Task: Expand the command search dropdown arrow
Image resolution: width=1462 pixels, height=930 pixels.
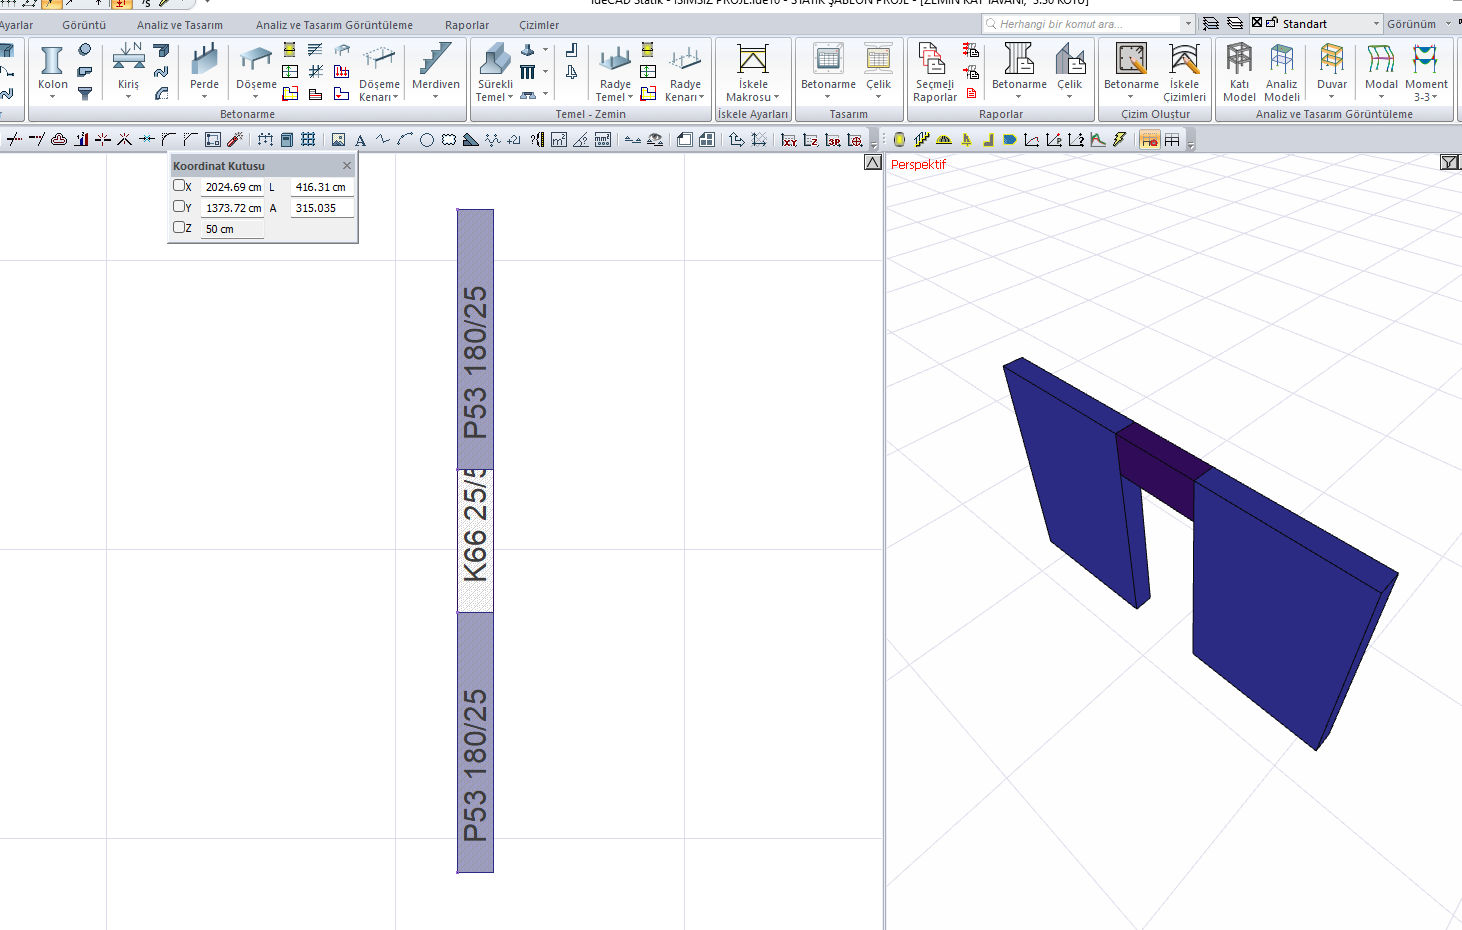Action: 1188,23
